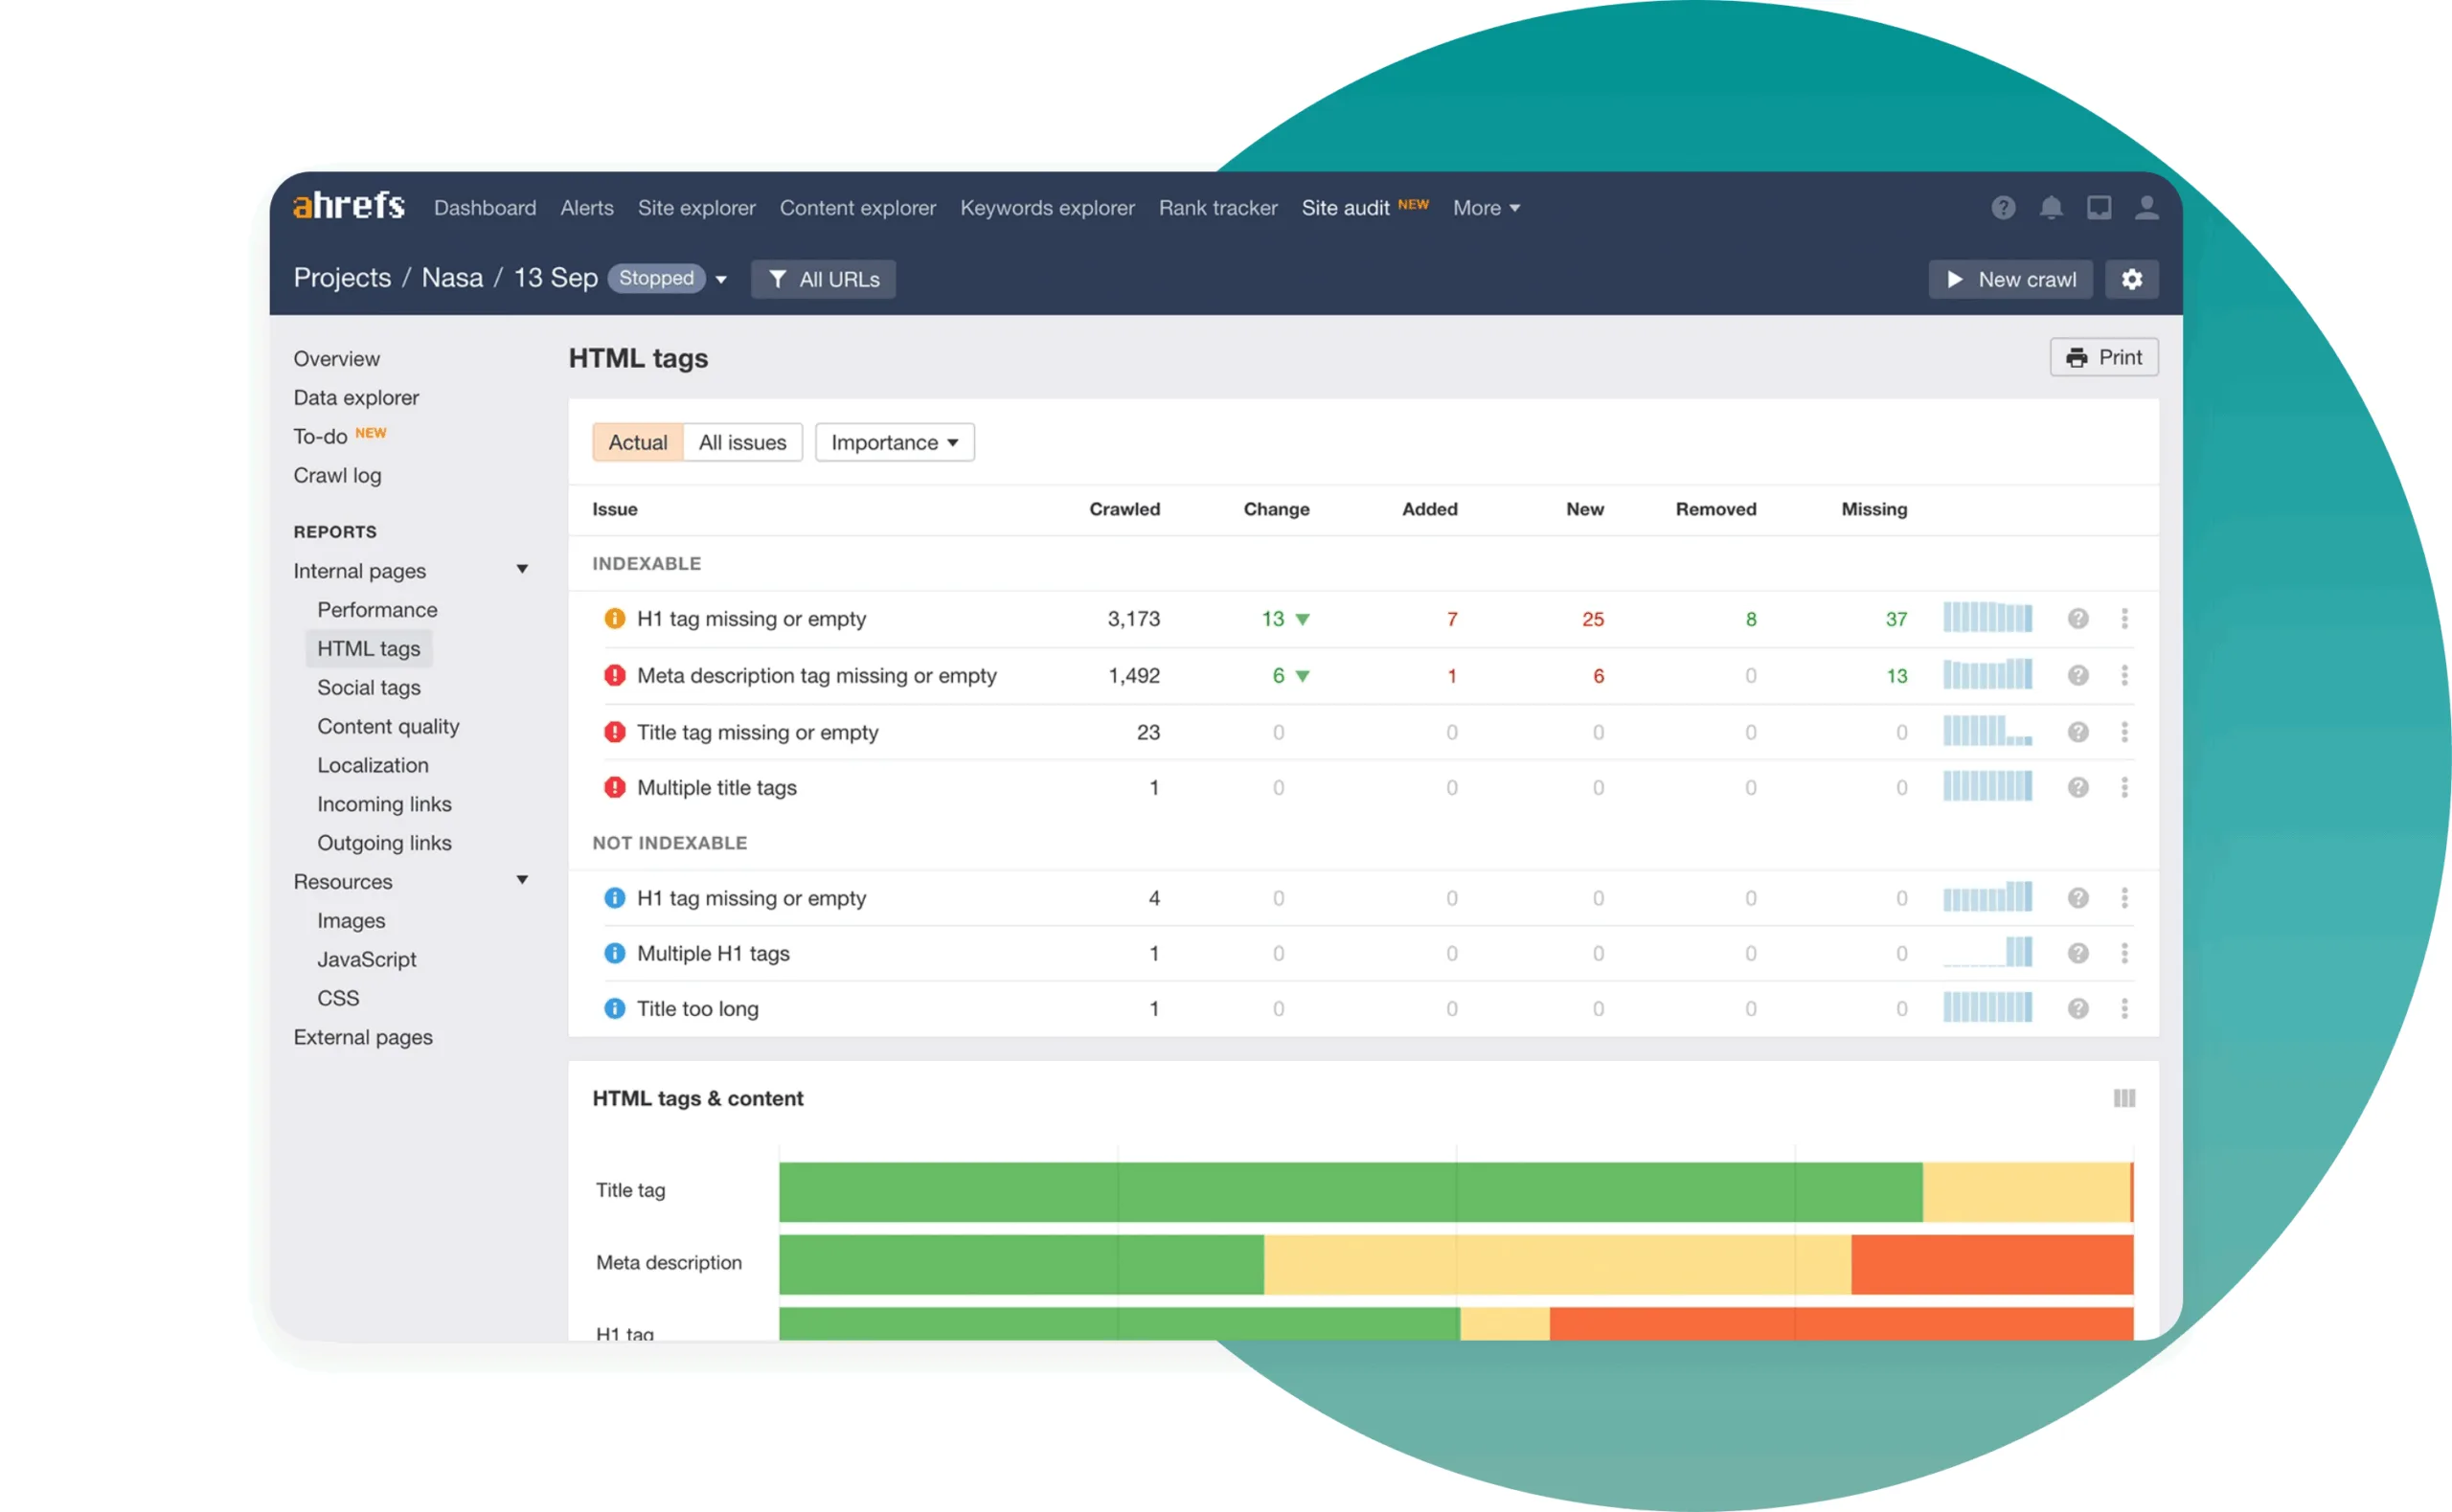Open project settings gear icon

(x=2132, y=279)
